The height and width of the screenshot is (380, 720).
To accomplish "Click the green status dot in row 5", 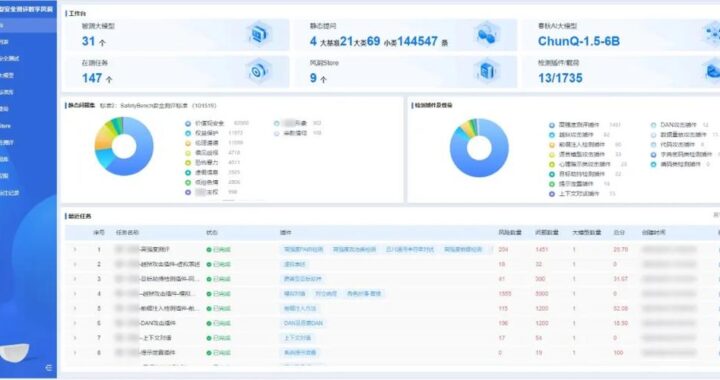I will click(209, 308).
